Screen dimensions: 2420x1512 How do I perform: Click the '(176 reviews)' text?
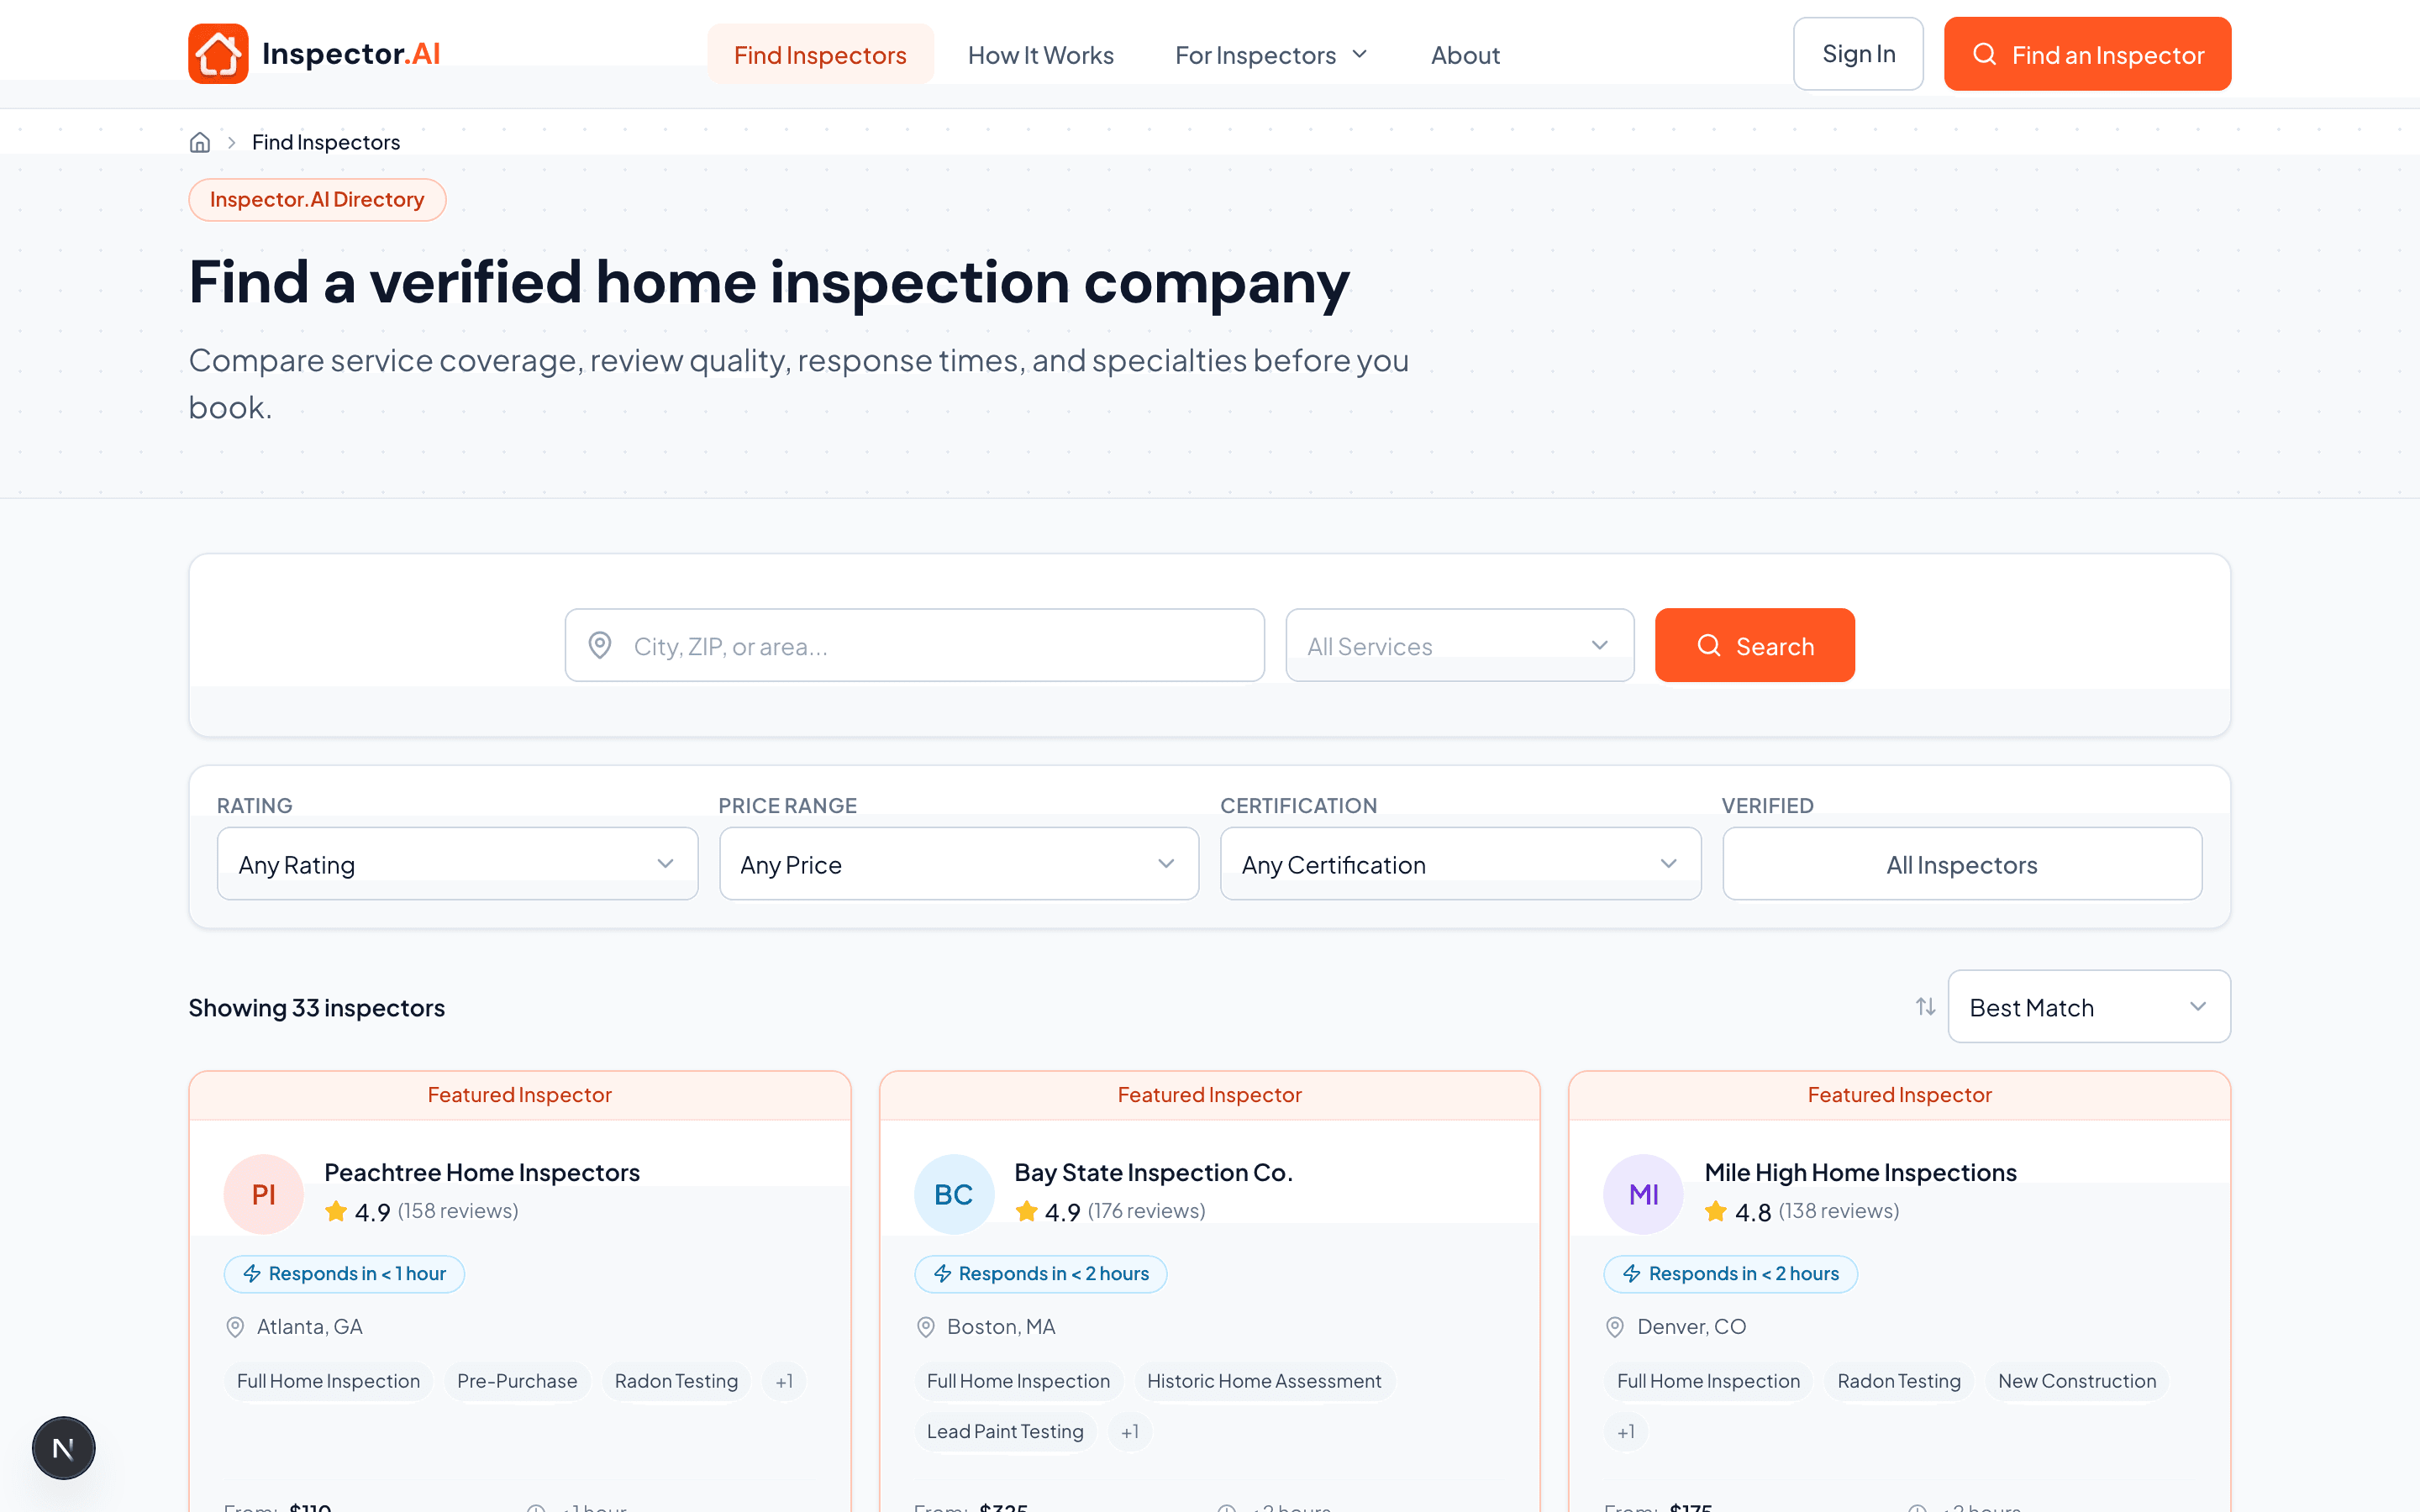tap(1146, 1211)
